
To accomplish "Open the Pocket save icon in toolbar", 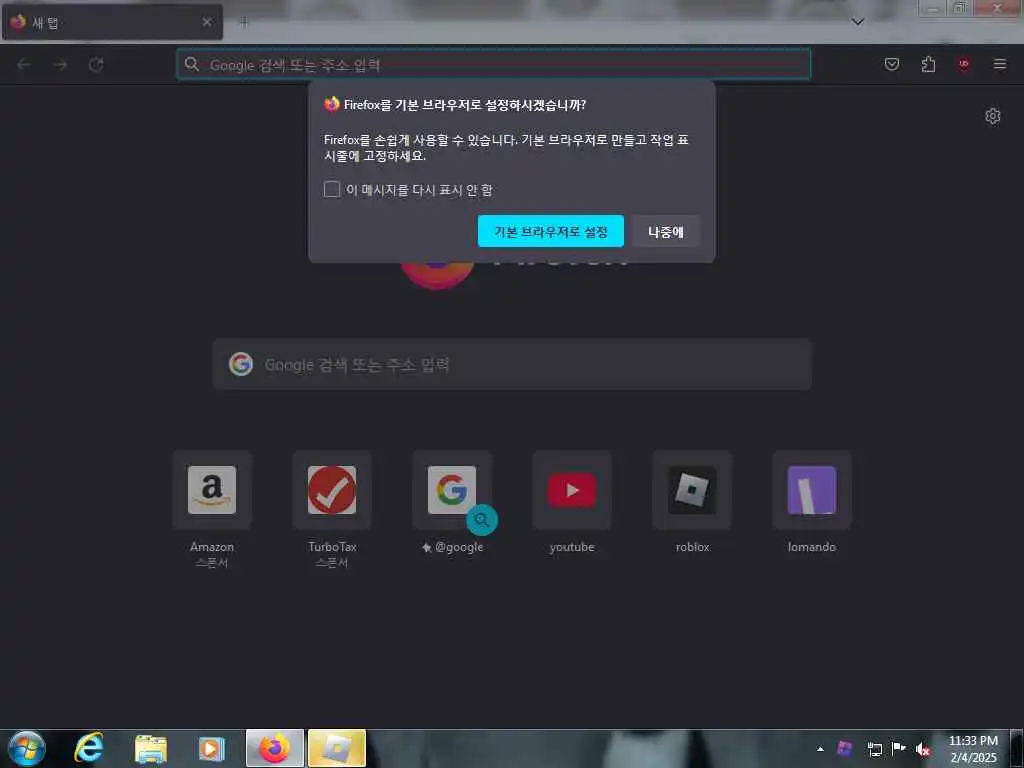I will [891, 64].
